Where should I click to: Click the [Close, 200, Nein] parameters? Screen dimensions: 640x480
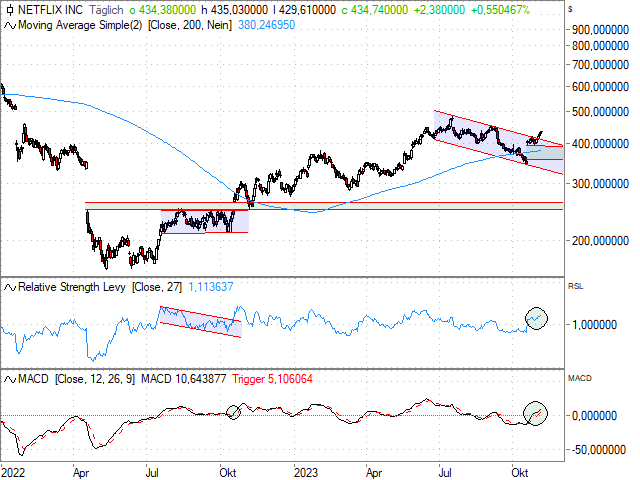click(x=190, y=25)
